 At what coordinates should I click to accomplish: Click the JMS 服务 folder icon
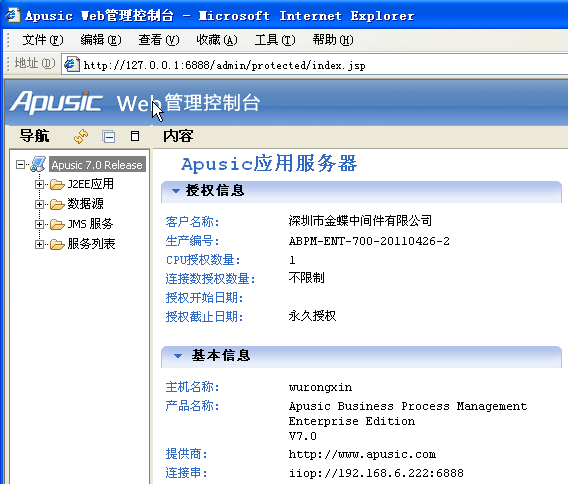(57, 224)
